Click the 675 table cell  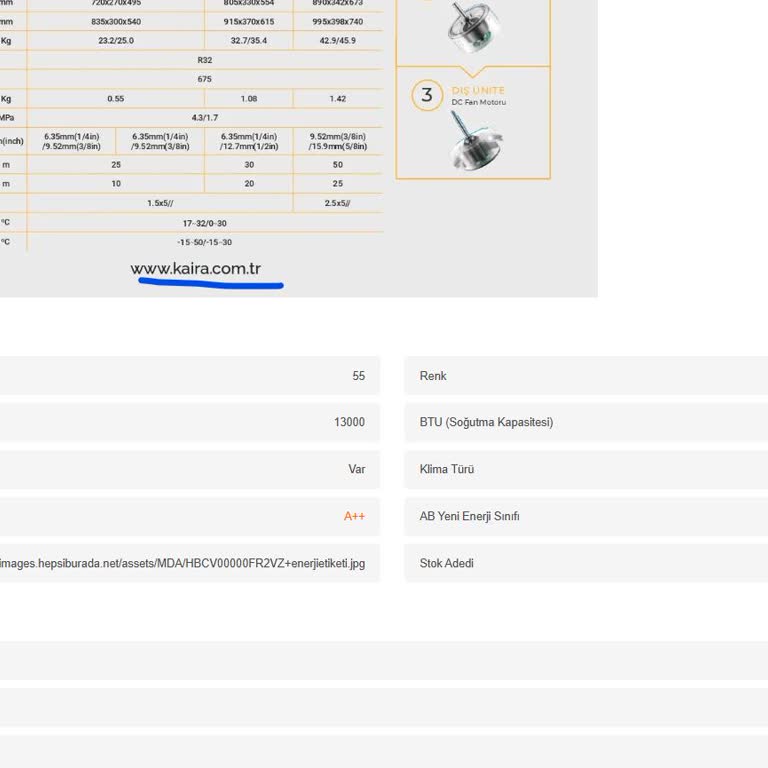[x=205, y=79]
